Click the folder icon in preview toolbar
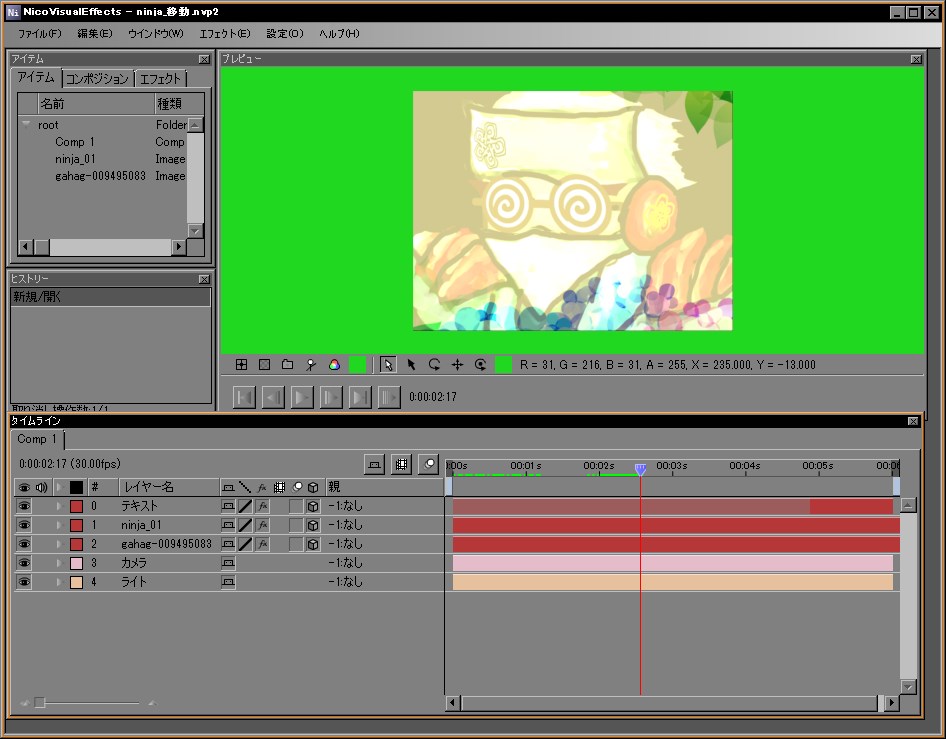Image resolution: width=946 pixels, height=739 pixels. coord(288,364)
